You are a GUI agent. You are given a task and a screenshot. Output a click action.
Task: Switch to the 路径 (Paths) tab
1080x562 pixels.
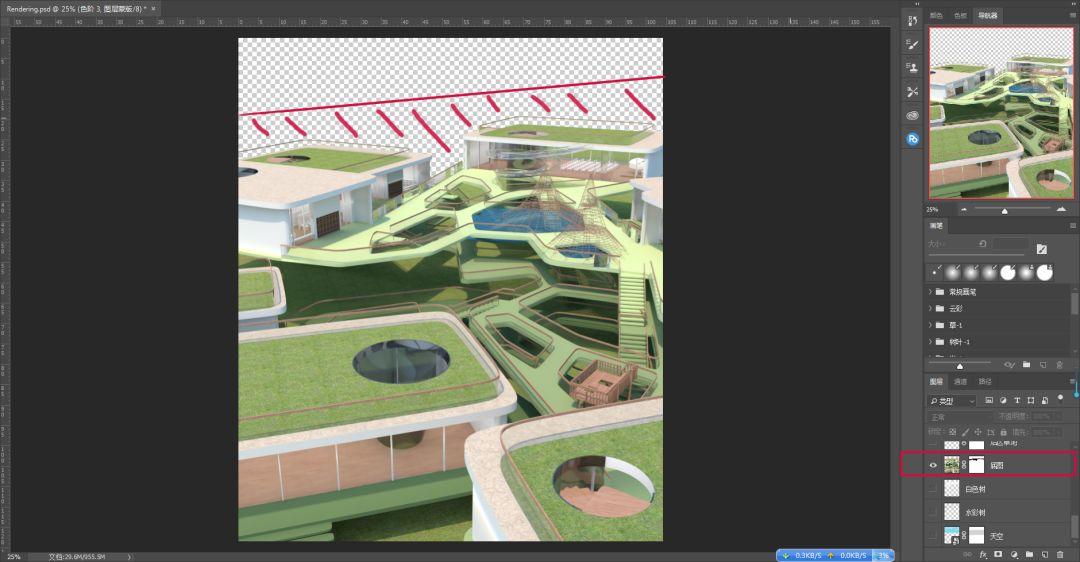pyautogui.click(x=985, y=382)
